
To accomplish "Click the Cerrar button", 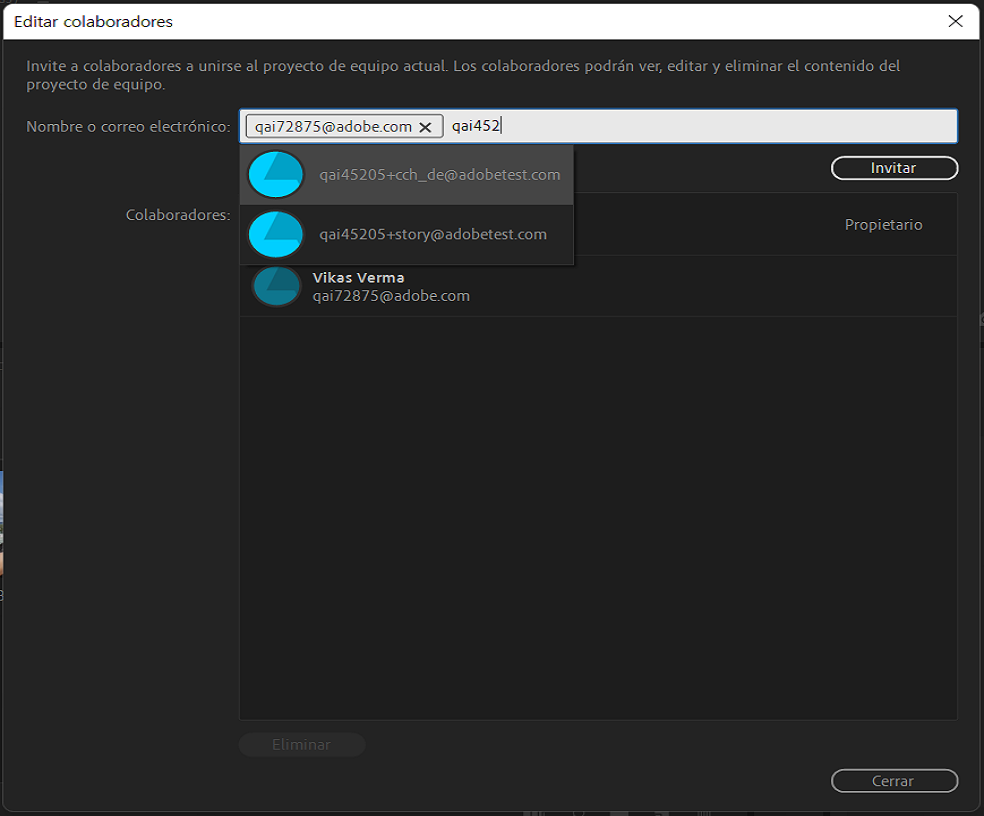I will click(x=894, y=781).
